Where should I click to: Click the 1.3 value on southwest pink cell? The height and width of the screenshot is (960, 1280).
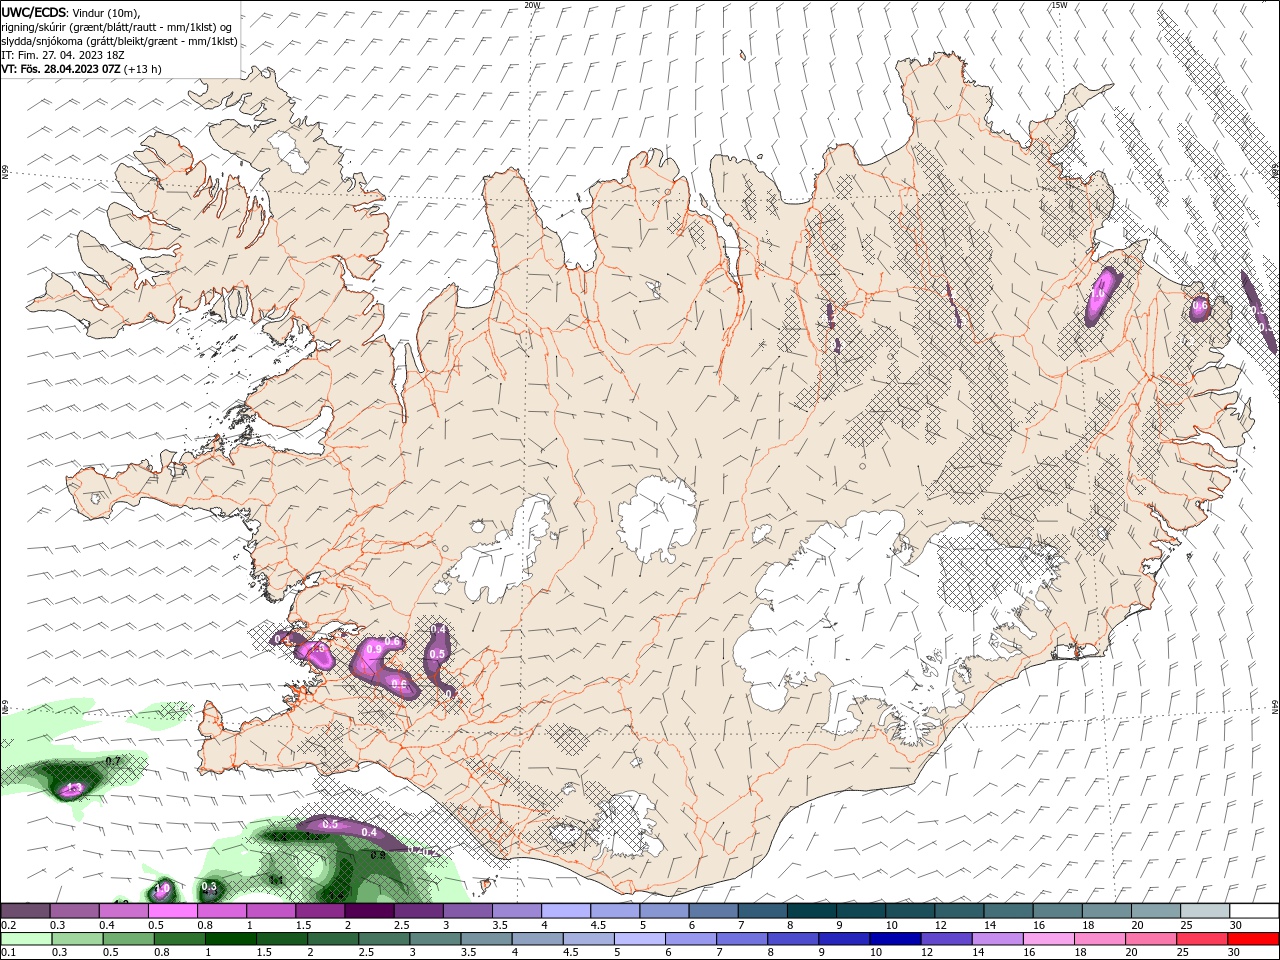pyautogui.click(x=72, y=789)
